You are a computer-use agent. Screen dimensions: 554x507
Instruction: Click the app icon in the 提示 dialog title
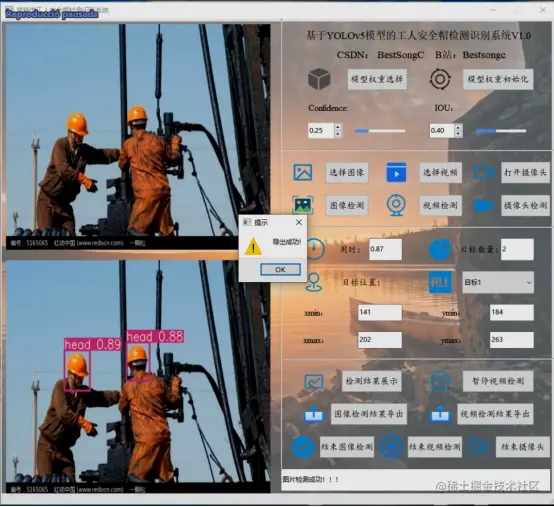tap(247, 222)
